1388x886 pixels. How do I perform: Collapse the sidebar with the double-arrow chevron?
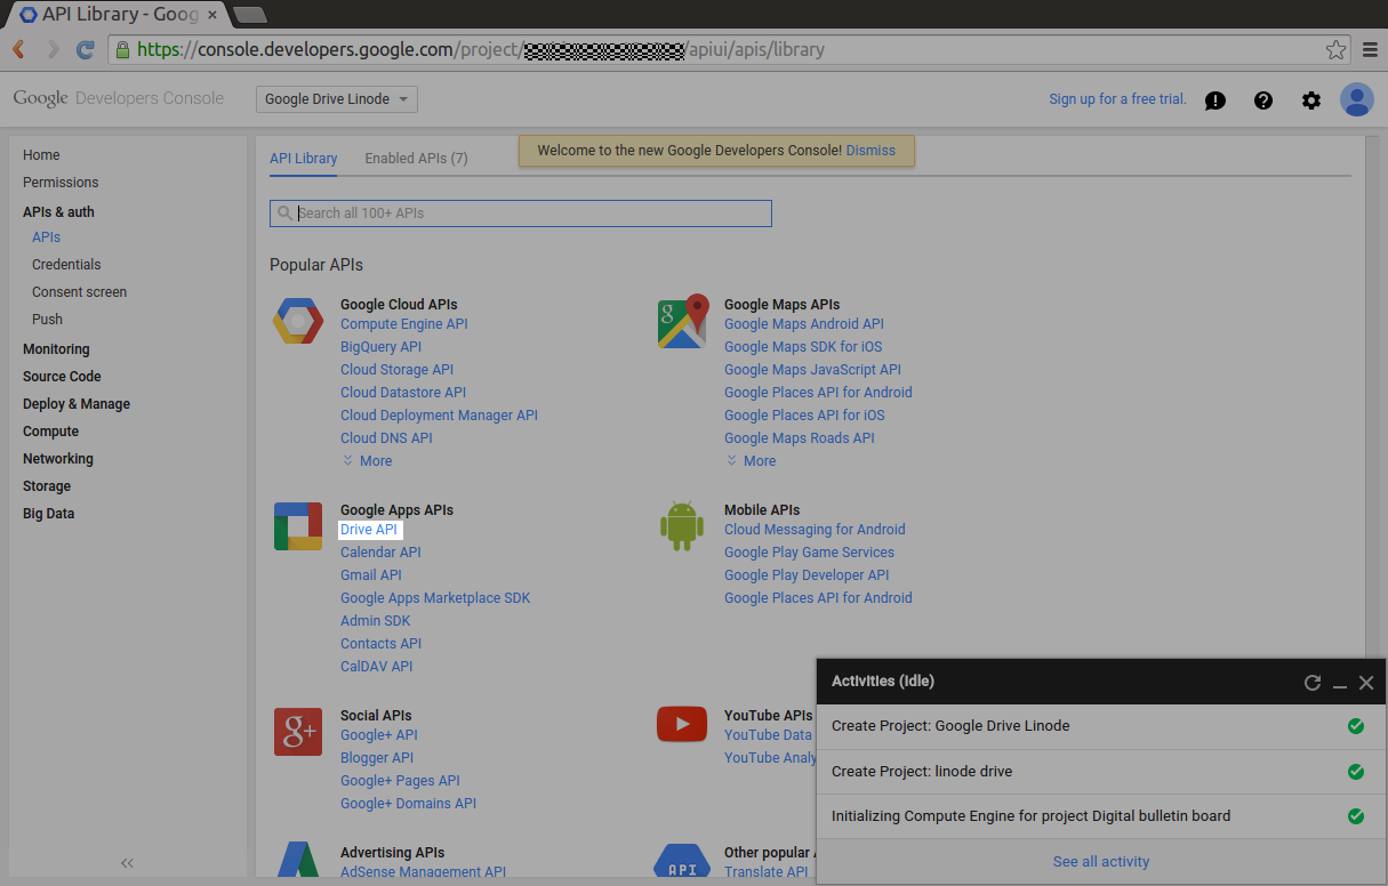[127, 862]
